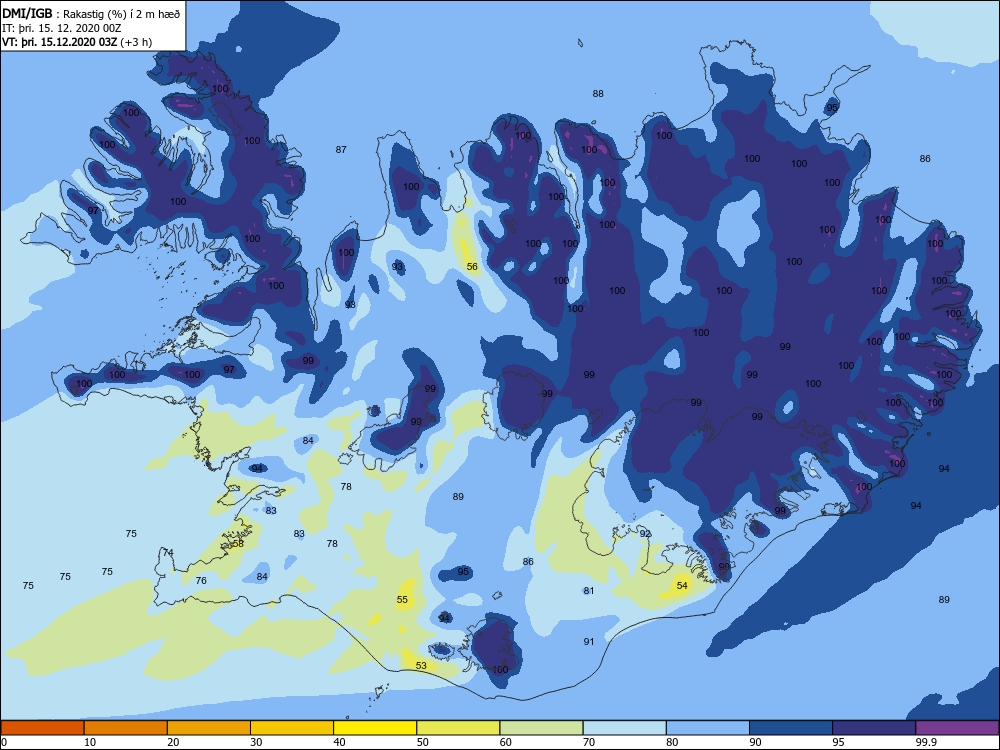Click the value '56' in the yellow patch
This screenshot has width=1000, height=750.
[x=472, y=267]
